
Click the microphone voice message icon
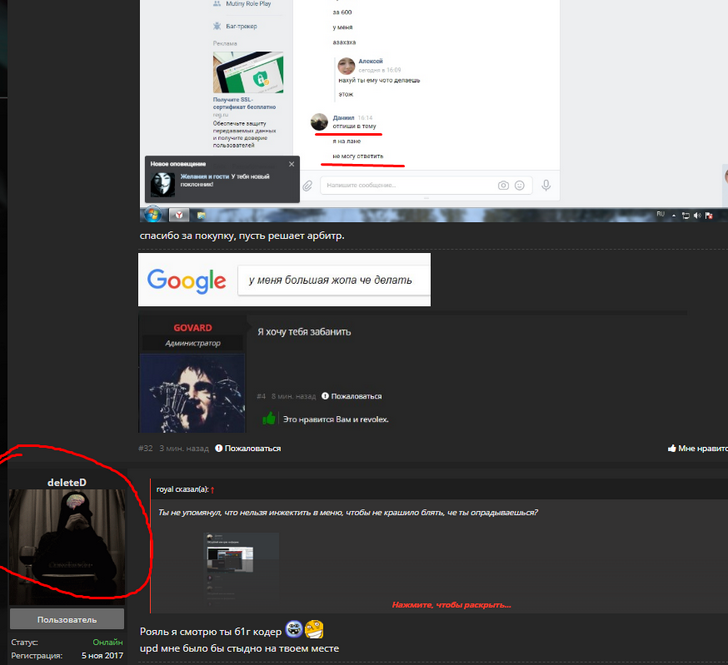[x=546, y=185]
